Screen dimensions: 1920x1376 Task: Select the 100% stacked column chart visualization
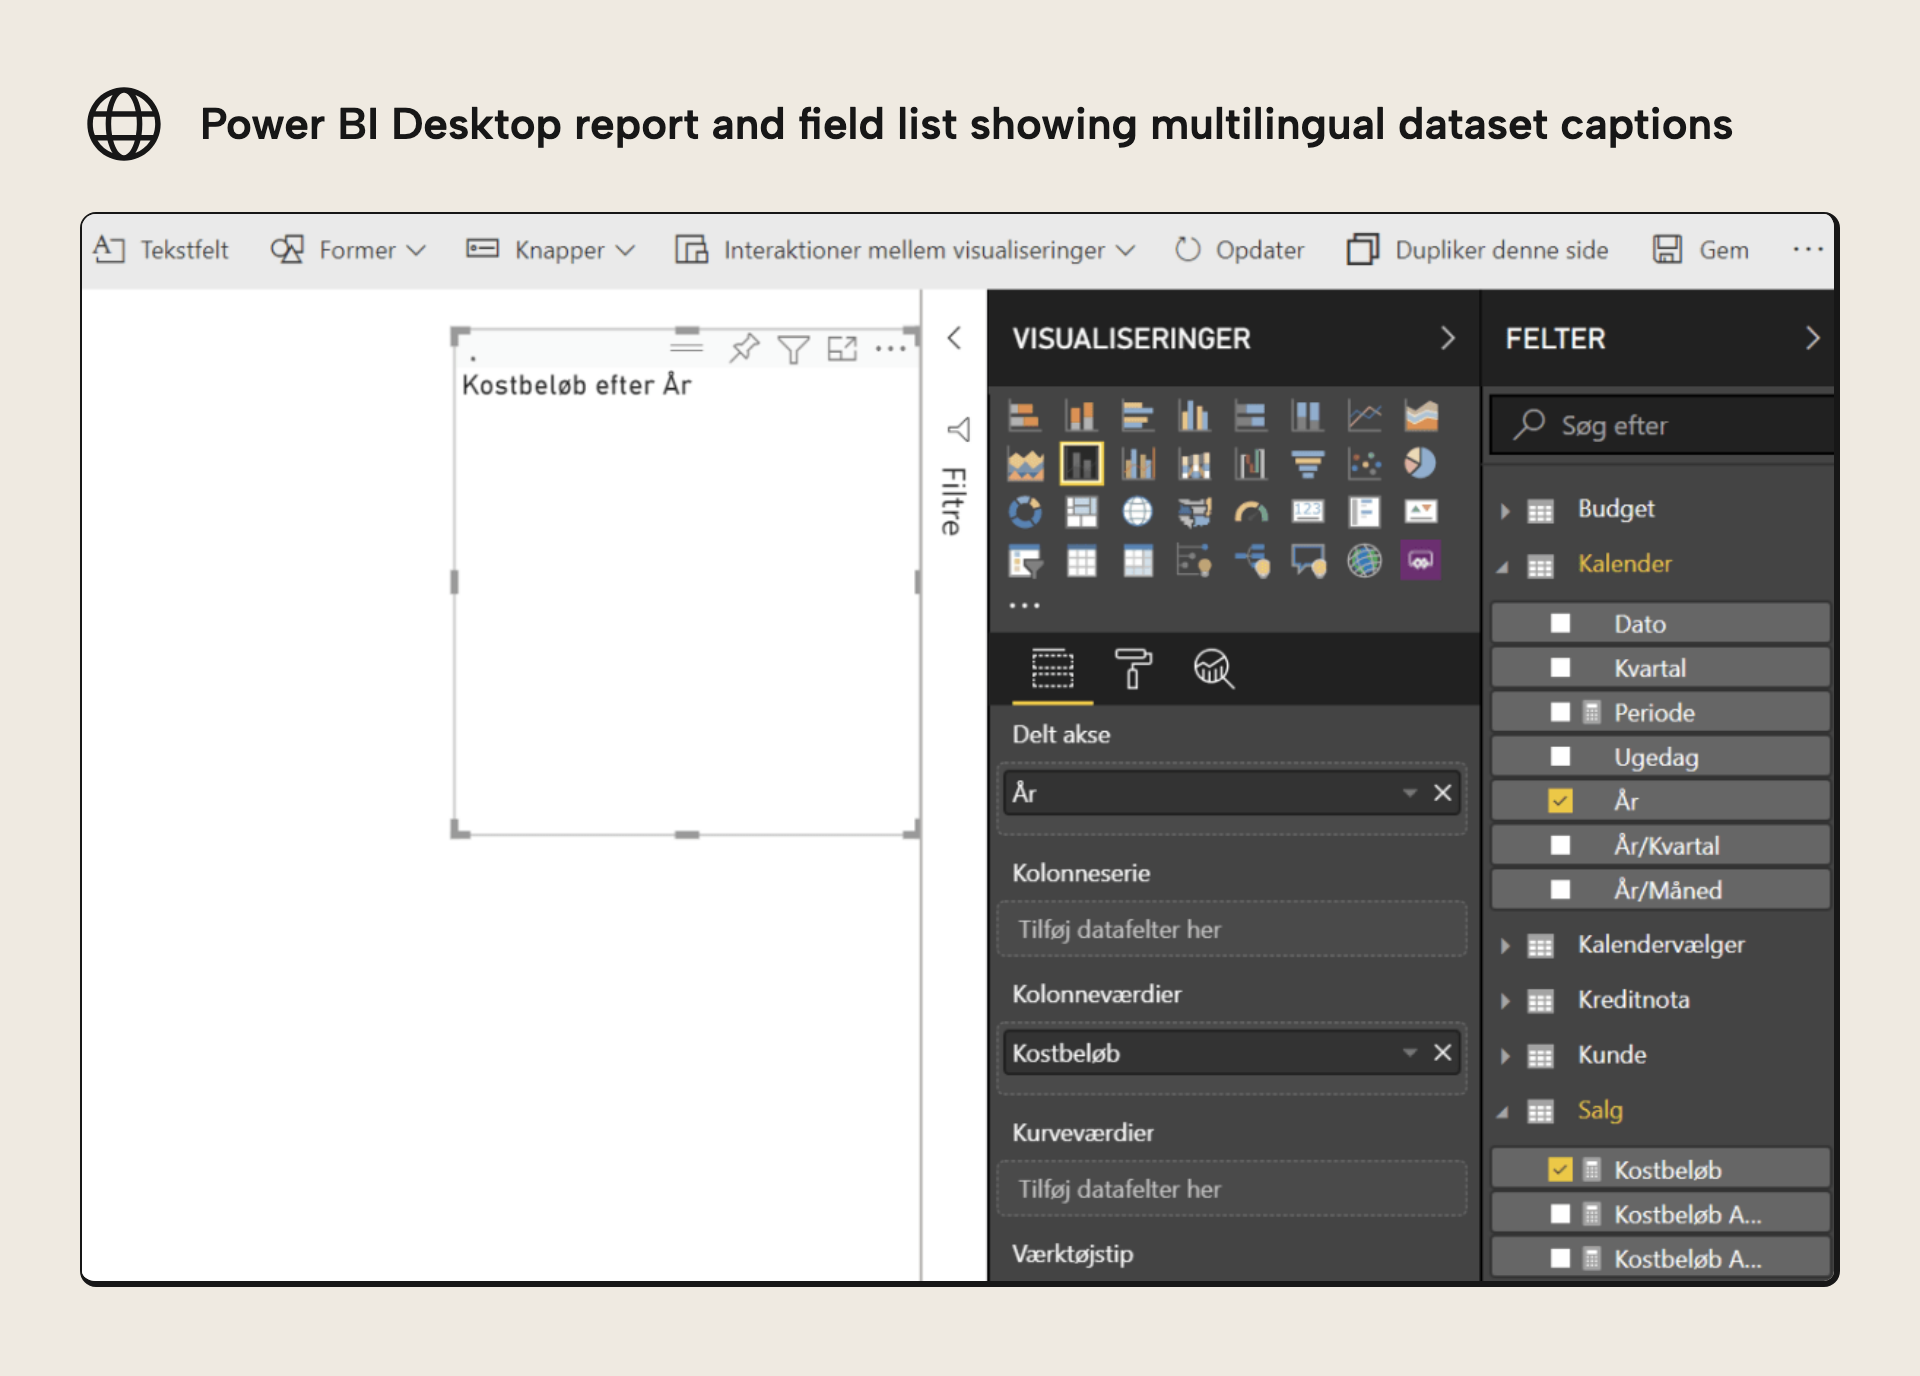click(1308, 415)
